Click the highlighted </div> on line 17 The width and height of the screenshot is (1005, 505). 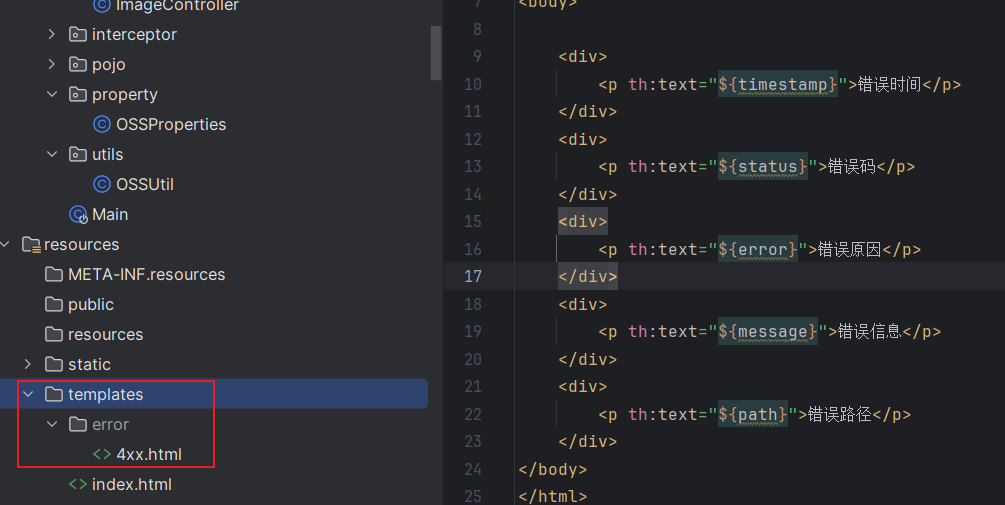[588, 276]
